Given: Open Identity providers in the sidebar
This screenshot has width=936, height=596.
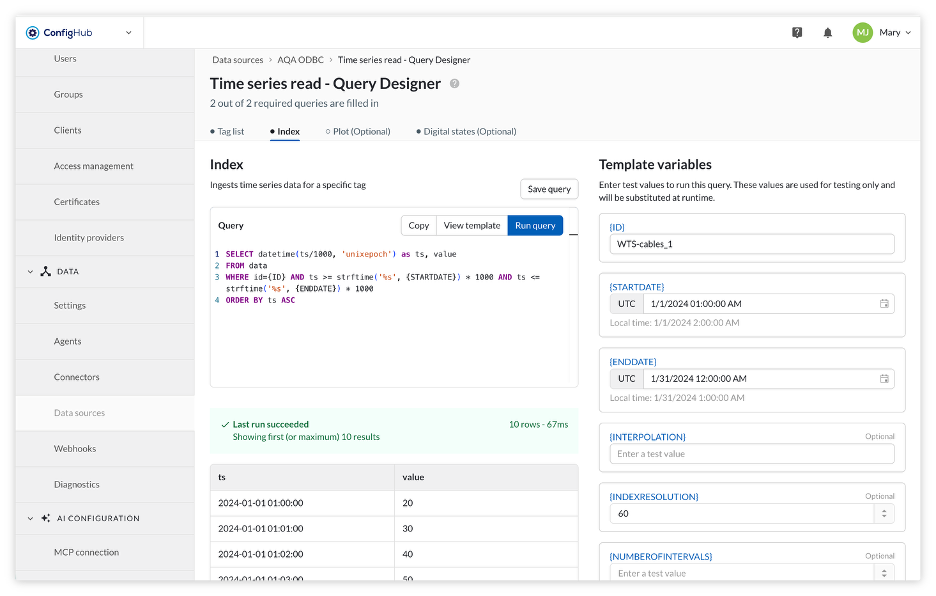Looking at the screenshot, I should point(105,238).
